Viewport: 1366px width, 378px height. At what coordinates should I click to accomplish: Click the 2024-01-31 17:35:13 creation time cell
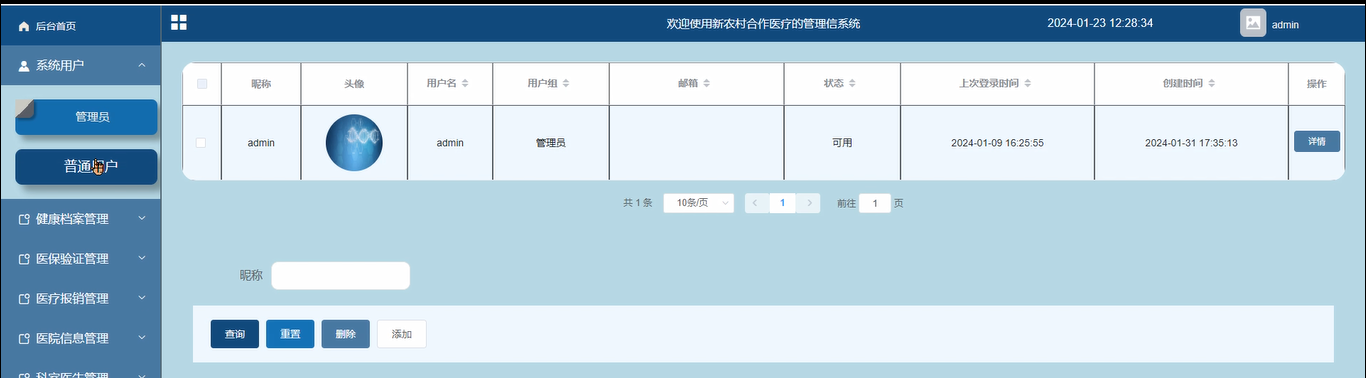(x=1191, y=143)
